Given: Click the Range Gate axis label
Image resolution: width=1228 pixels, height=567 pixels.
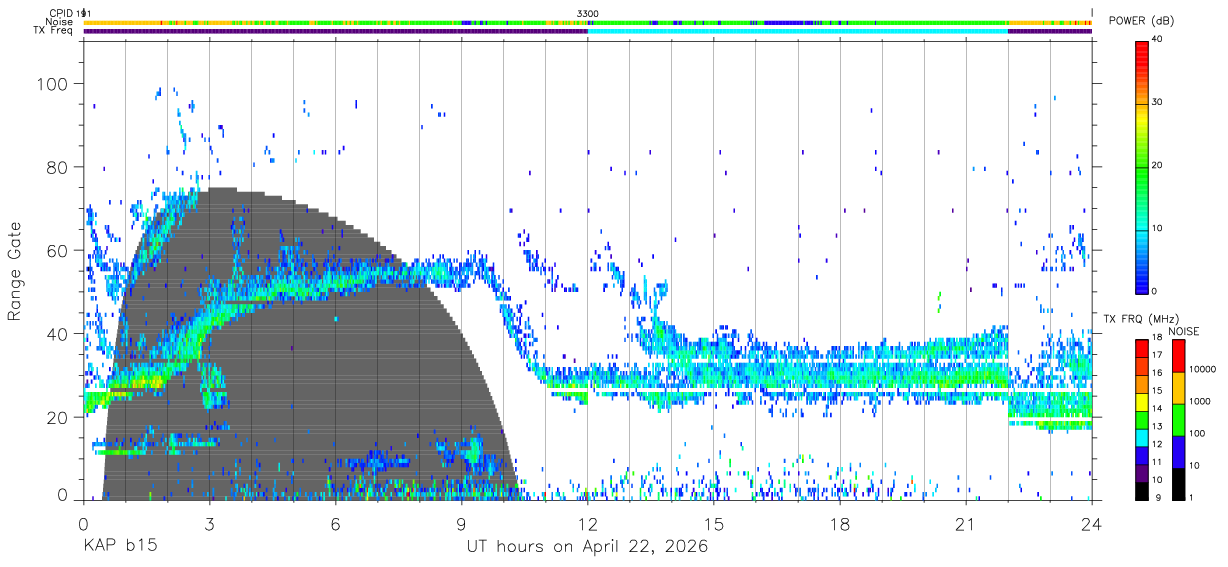Looking at the screenshot, I should pos(16,272).
